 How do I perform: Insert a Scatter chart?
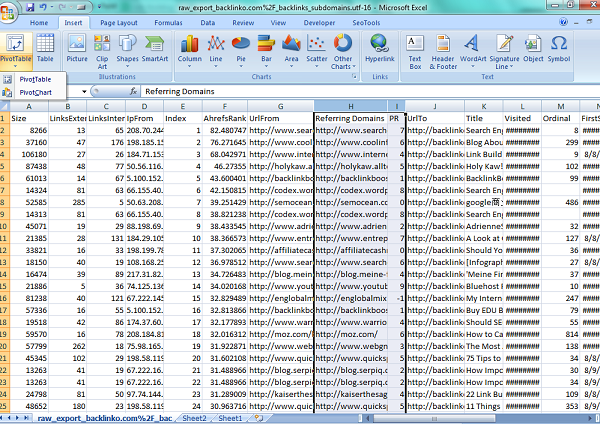pyautogui.click(x=316, y=52)
